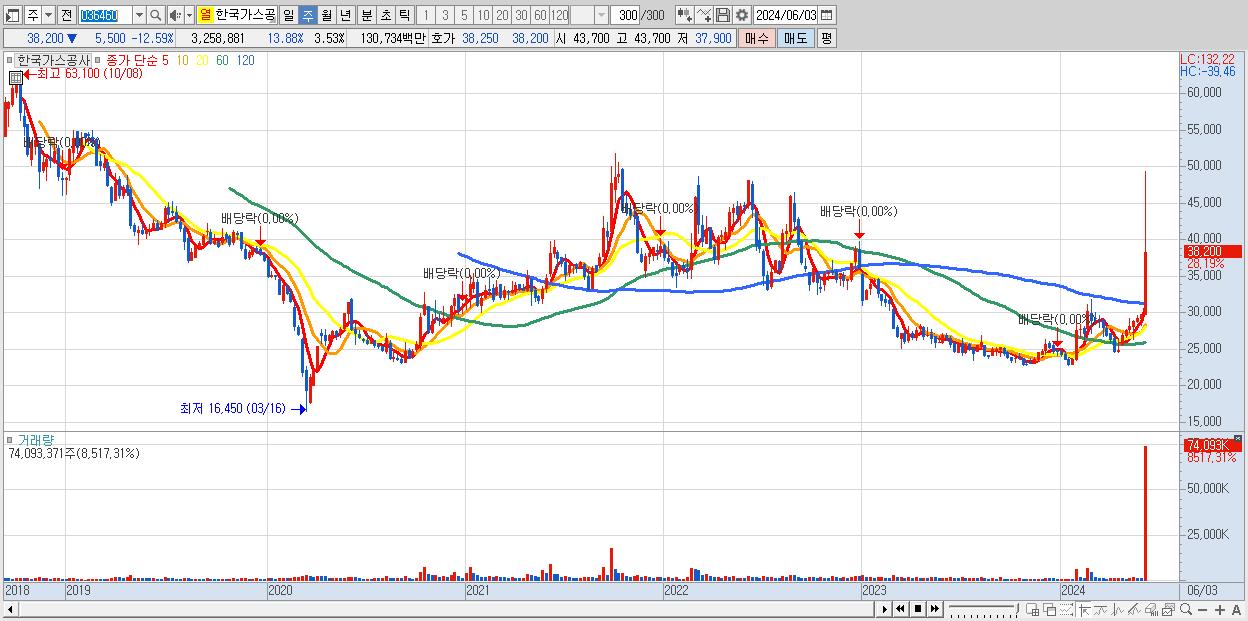Choose the 60 interval button
The width and height of the screenshot is (1248, 621).
pyautogui.click(x=540, y=15)
